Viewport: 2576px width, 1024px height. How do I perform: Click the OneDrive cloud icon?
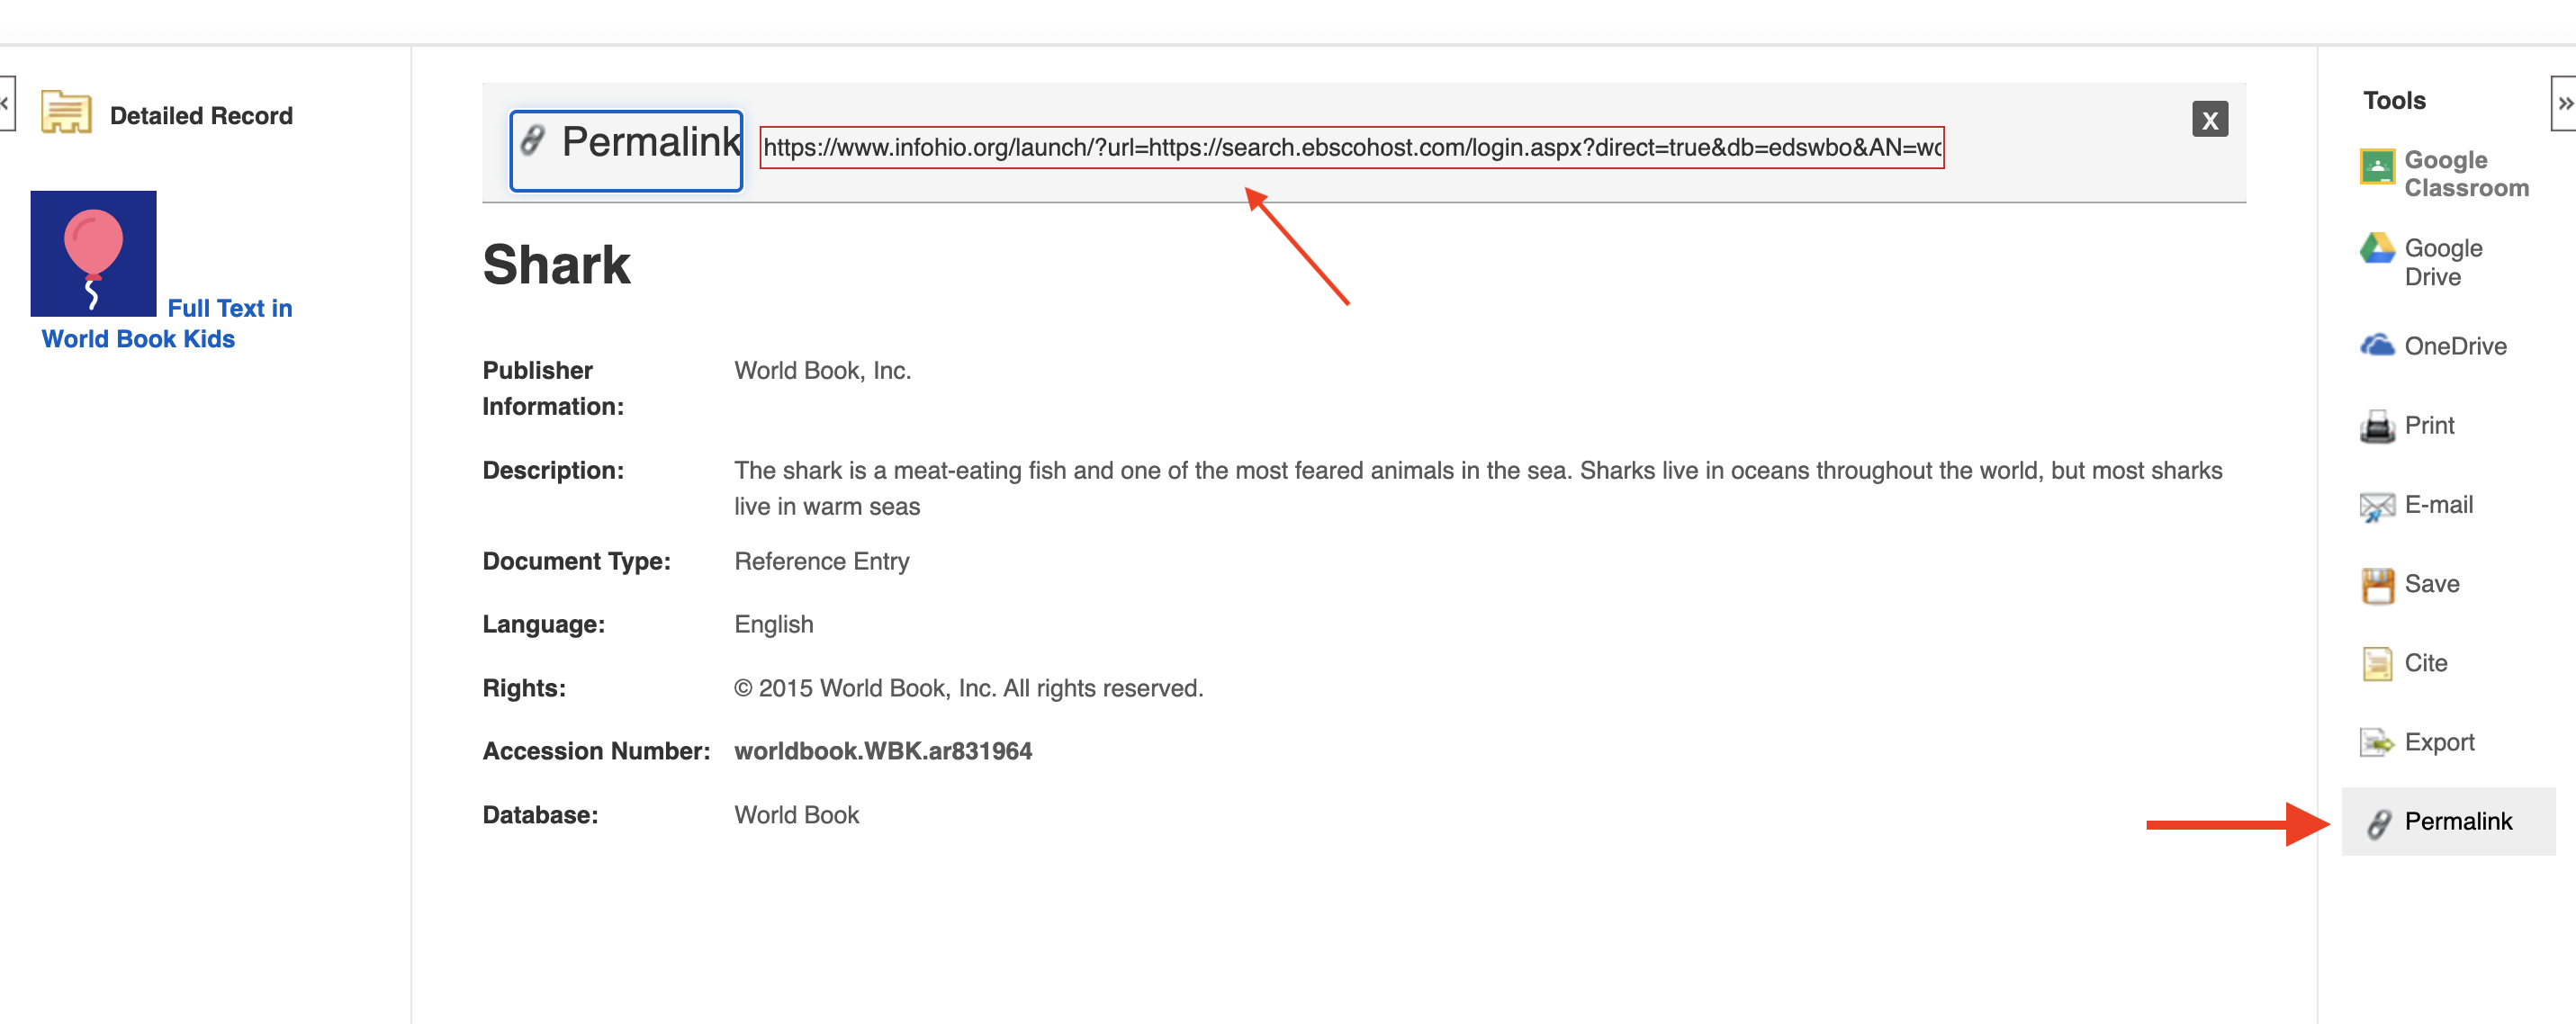2377,345
